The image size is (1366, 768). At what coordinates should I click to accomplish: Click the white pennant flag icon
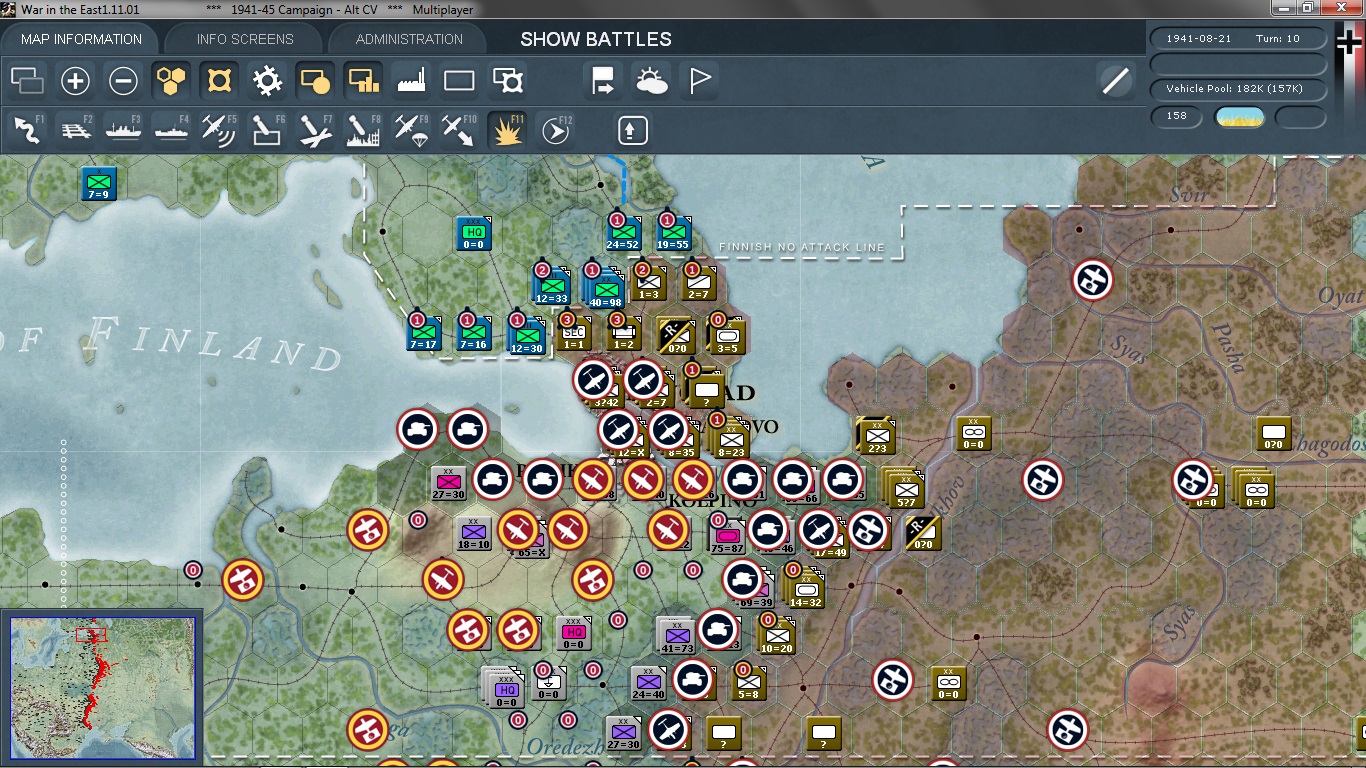click(x=699, y=80)
